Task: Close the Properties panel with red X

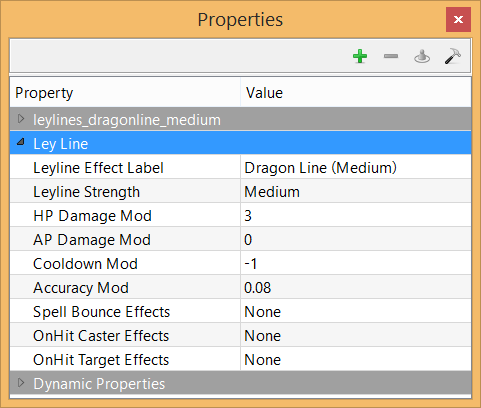Action: pos(458,20)
